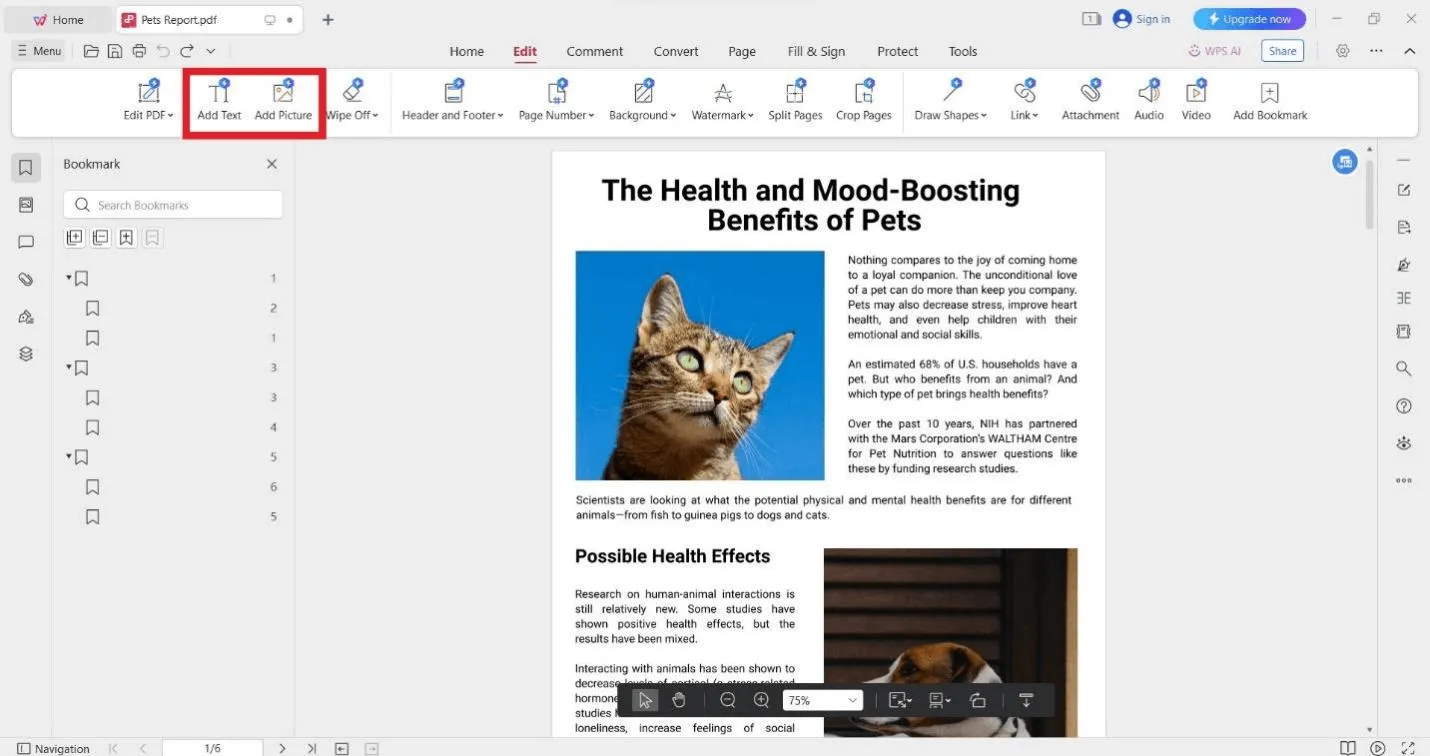
Task: Click the Zoom Out icon on the floating toolbar
Action: (728, 699)
